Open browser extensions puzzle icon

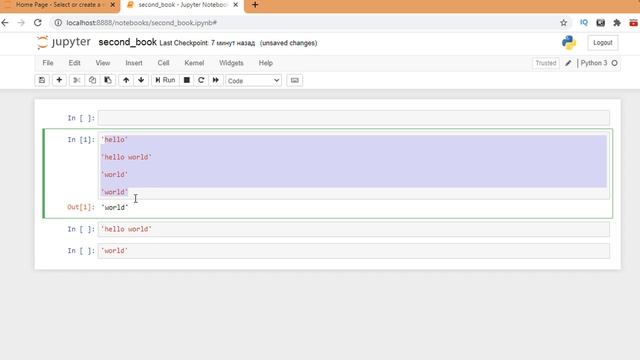[x=617, y=23]
